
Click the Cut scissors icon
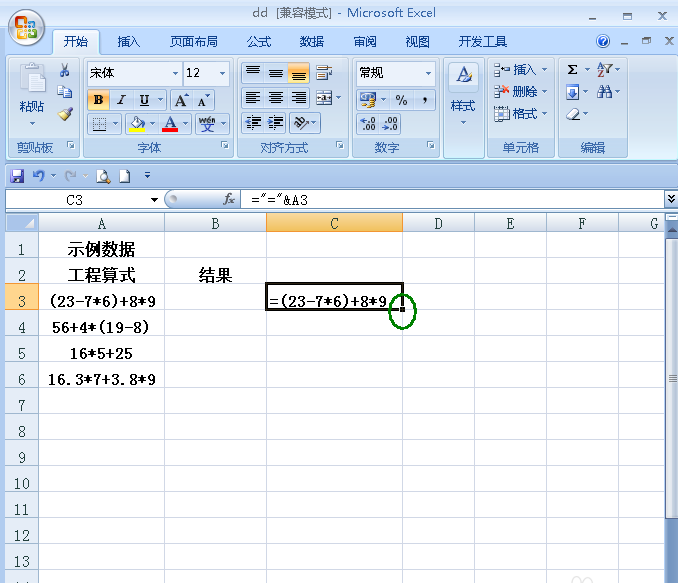(x=65, y=71)
